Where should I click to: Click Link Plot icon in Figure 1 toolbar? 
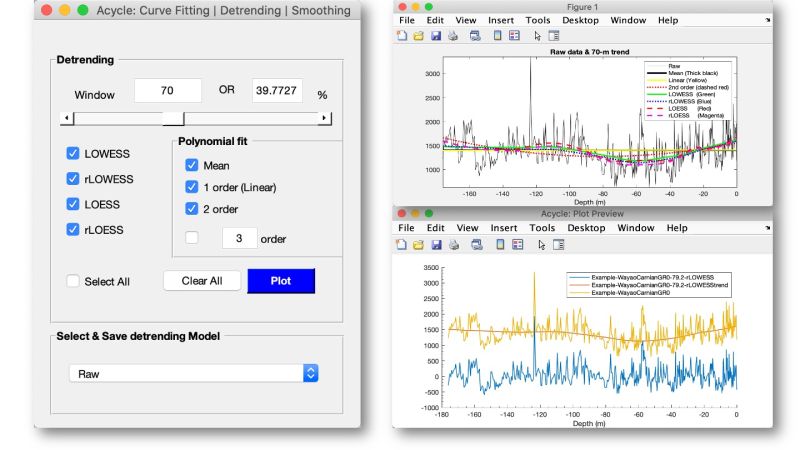pyautogui.click(x=475, y=36)
